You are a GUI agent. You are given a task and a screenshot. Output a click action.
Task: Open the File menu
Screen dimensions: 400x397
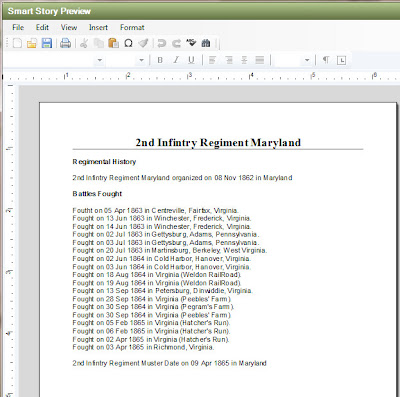click(x=18, y=27)
